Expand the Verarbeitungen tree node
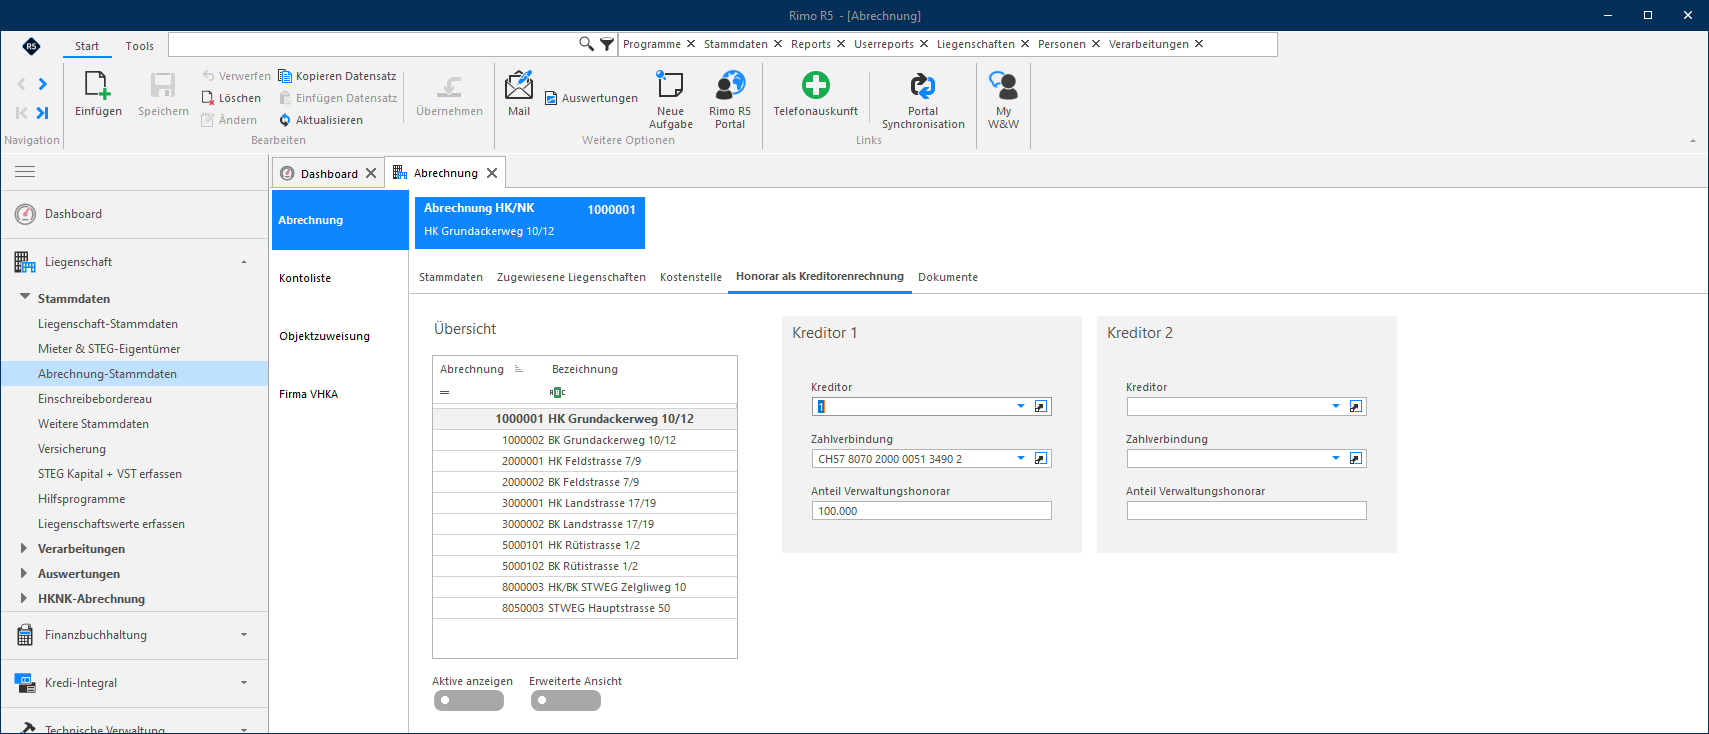This screenshot has height=734, width=1709. click(x=24, y=548)
